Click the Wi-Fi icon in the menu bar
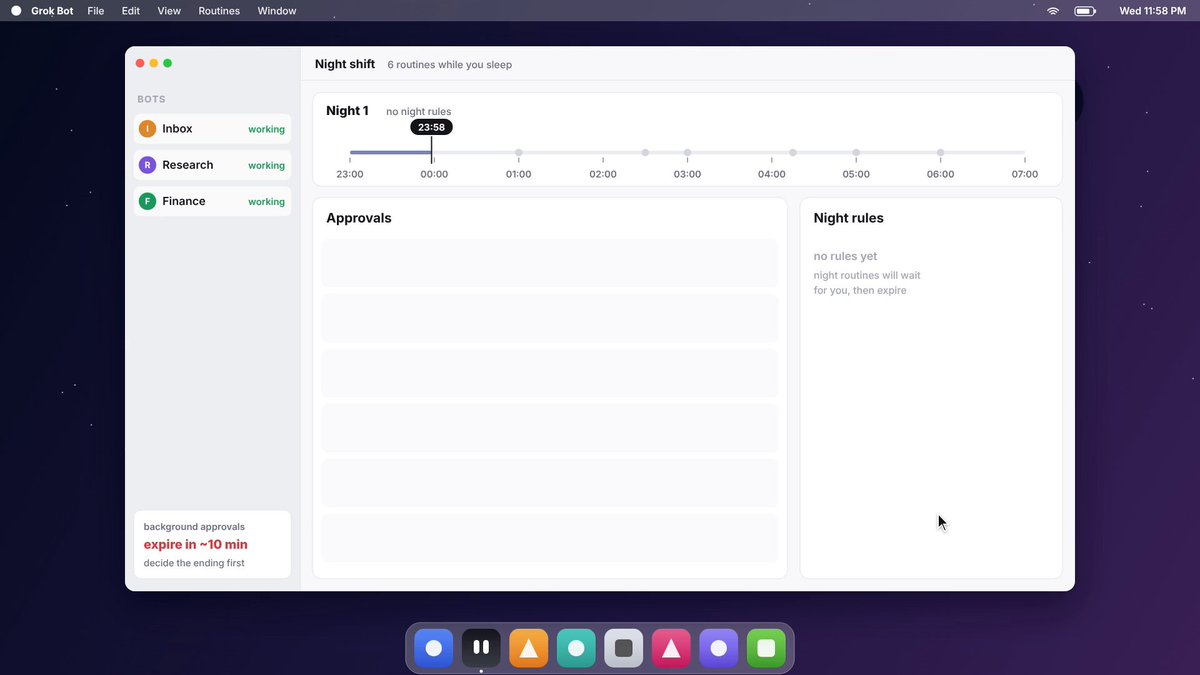1200x675 pixels. [x=1053, y=11]
